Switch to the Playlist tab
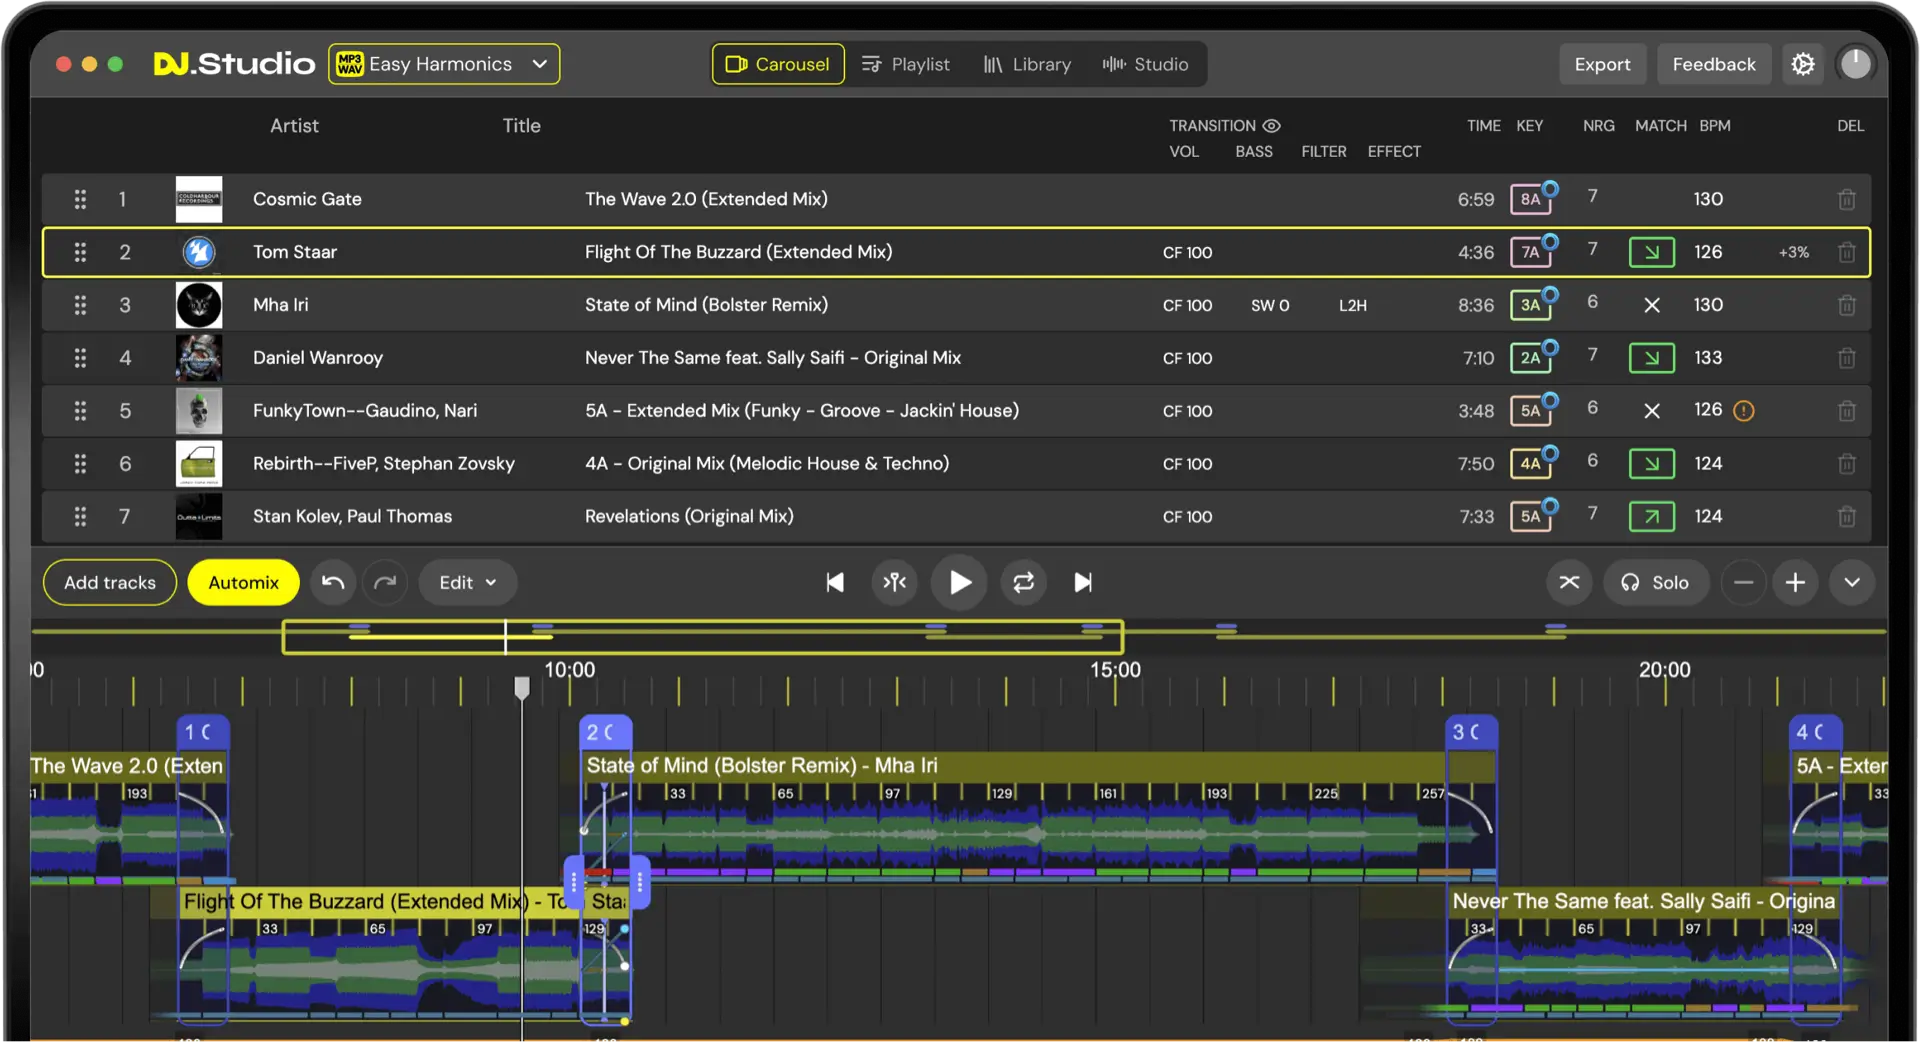This screenshot has width=1920, height=1042. pos(905,64)
